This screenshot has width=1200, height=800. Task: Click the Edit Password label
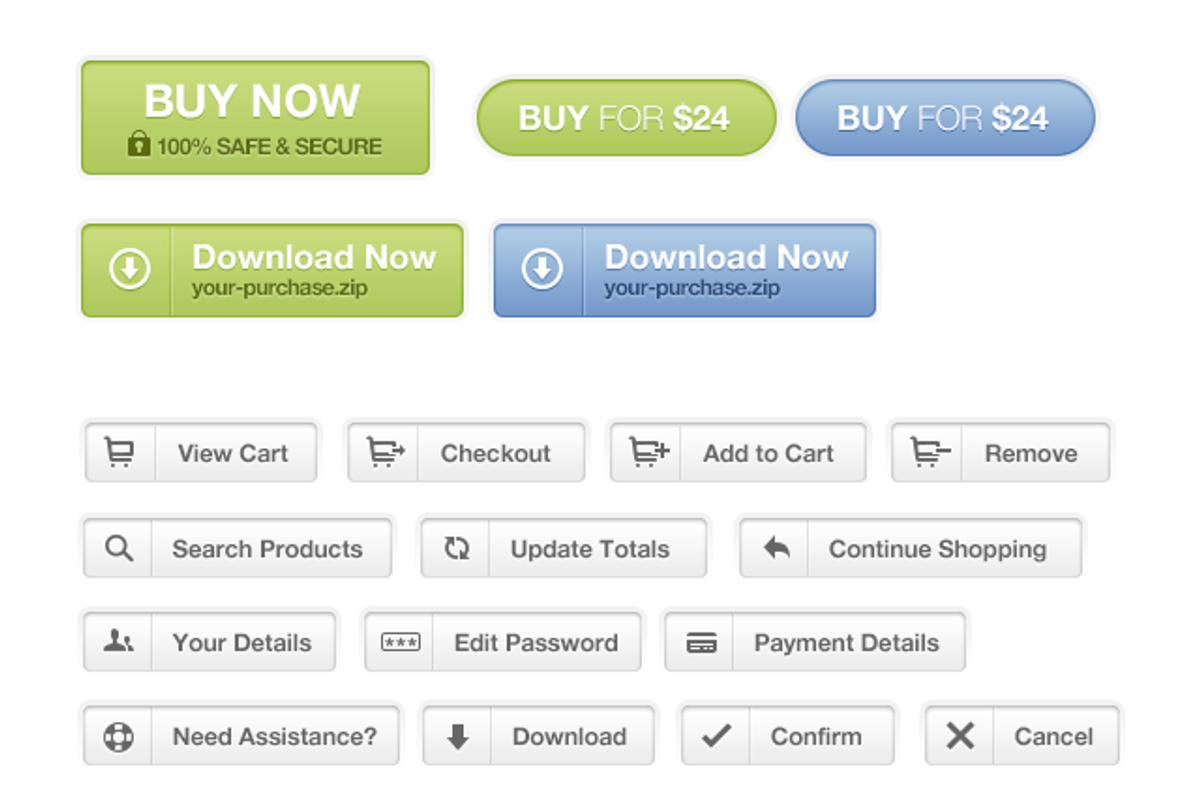pyautogui.click(x=536, y=643)
